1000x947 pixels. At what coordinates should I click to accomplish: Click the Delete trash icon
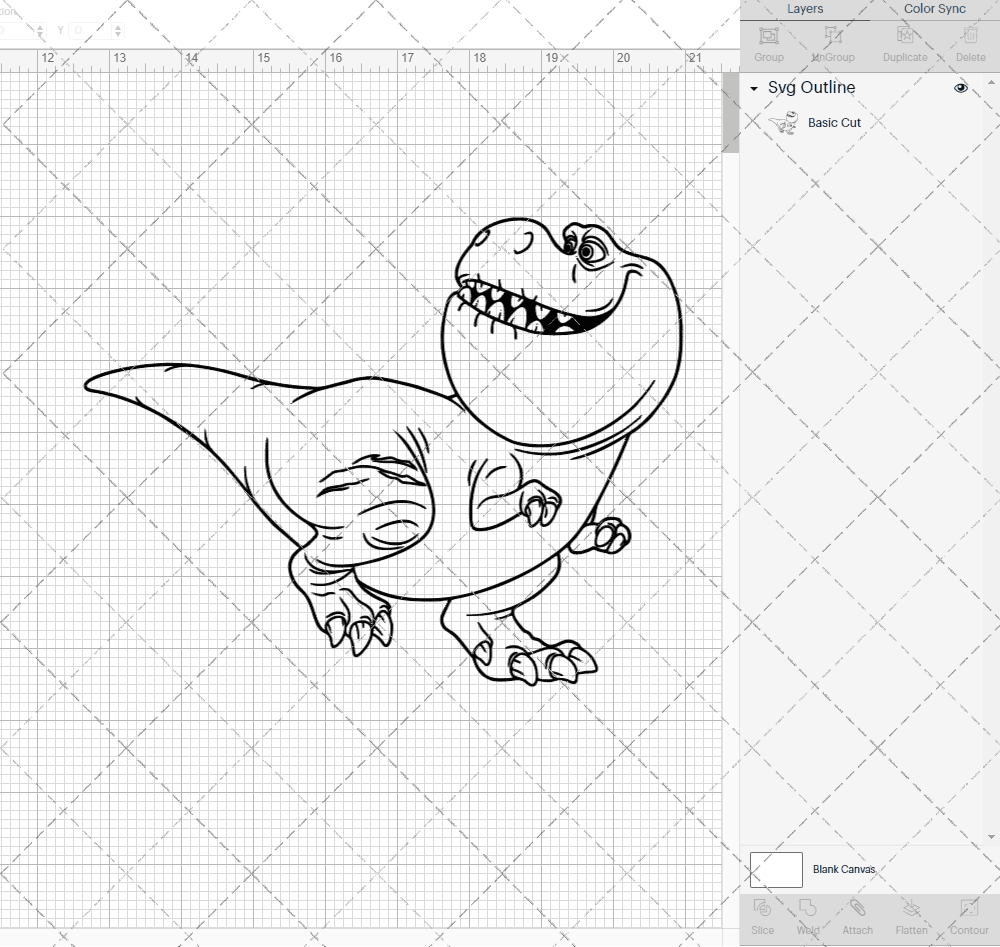point(970,35)
